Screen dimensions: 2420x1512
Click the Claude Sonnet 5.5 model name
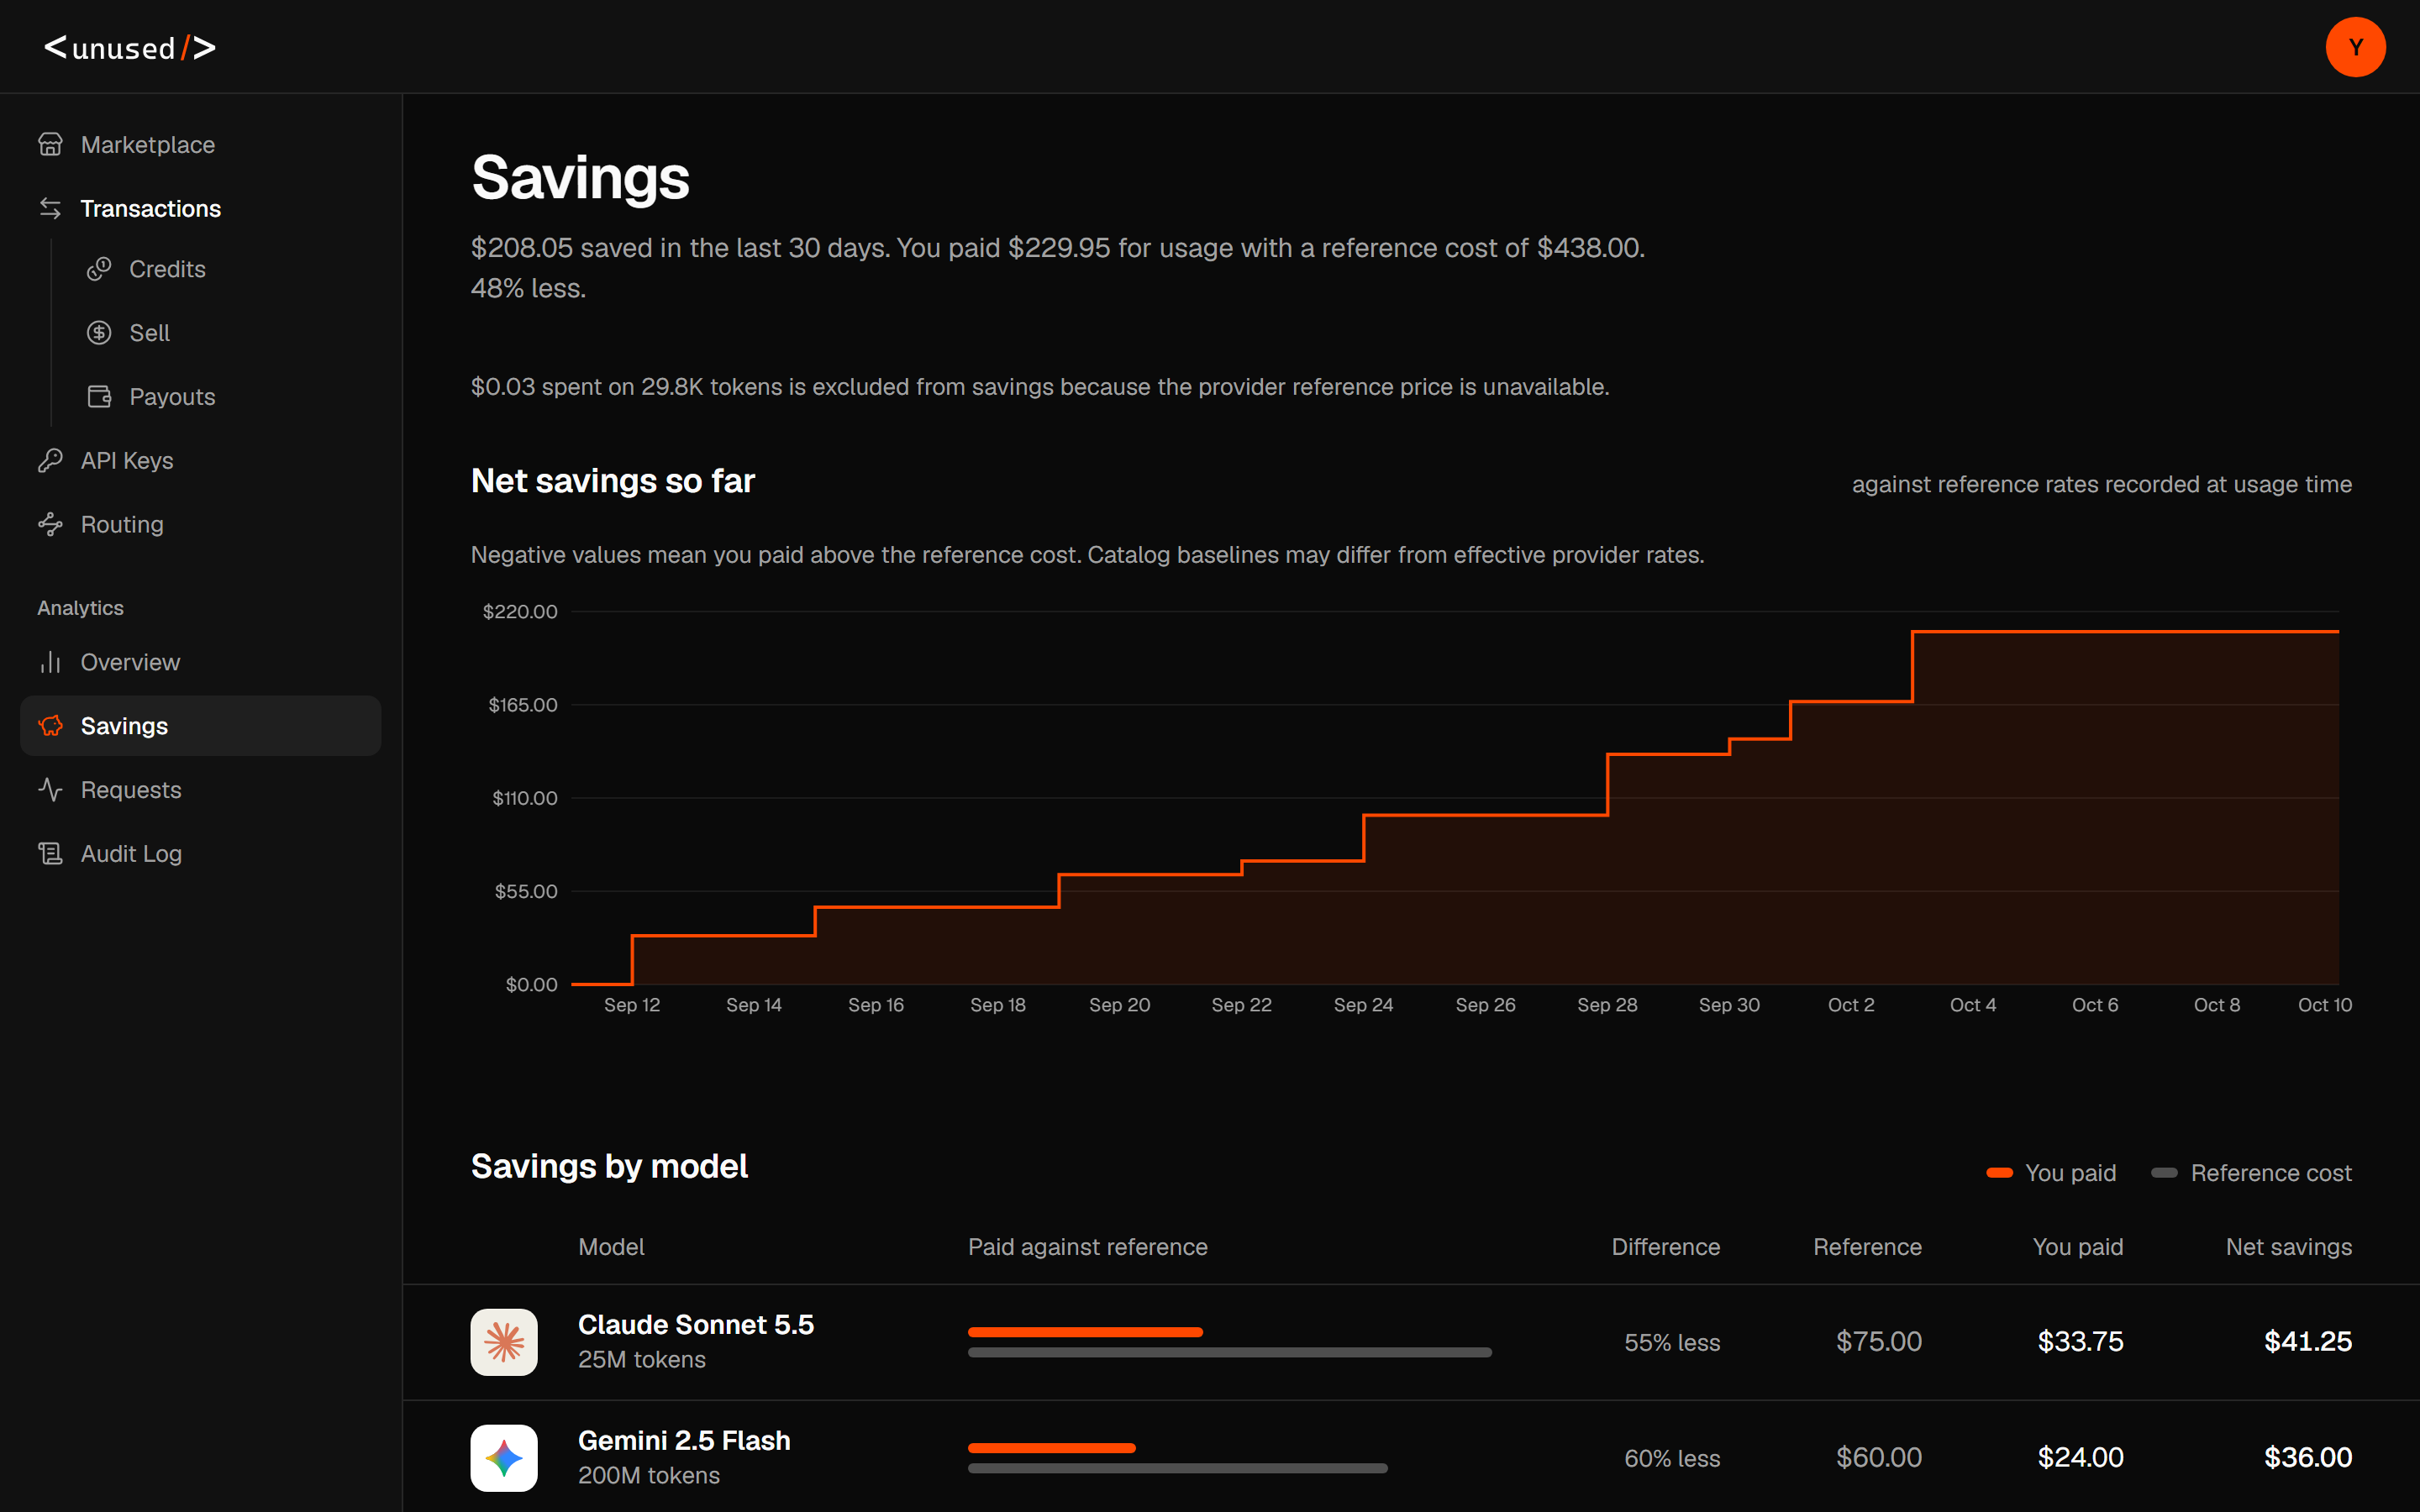(x=696, y=1325)
